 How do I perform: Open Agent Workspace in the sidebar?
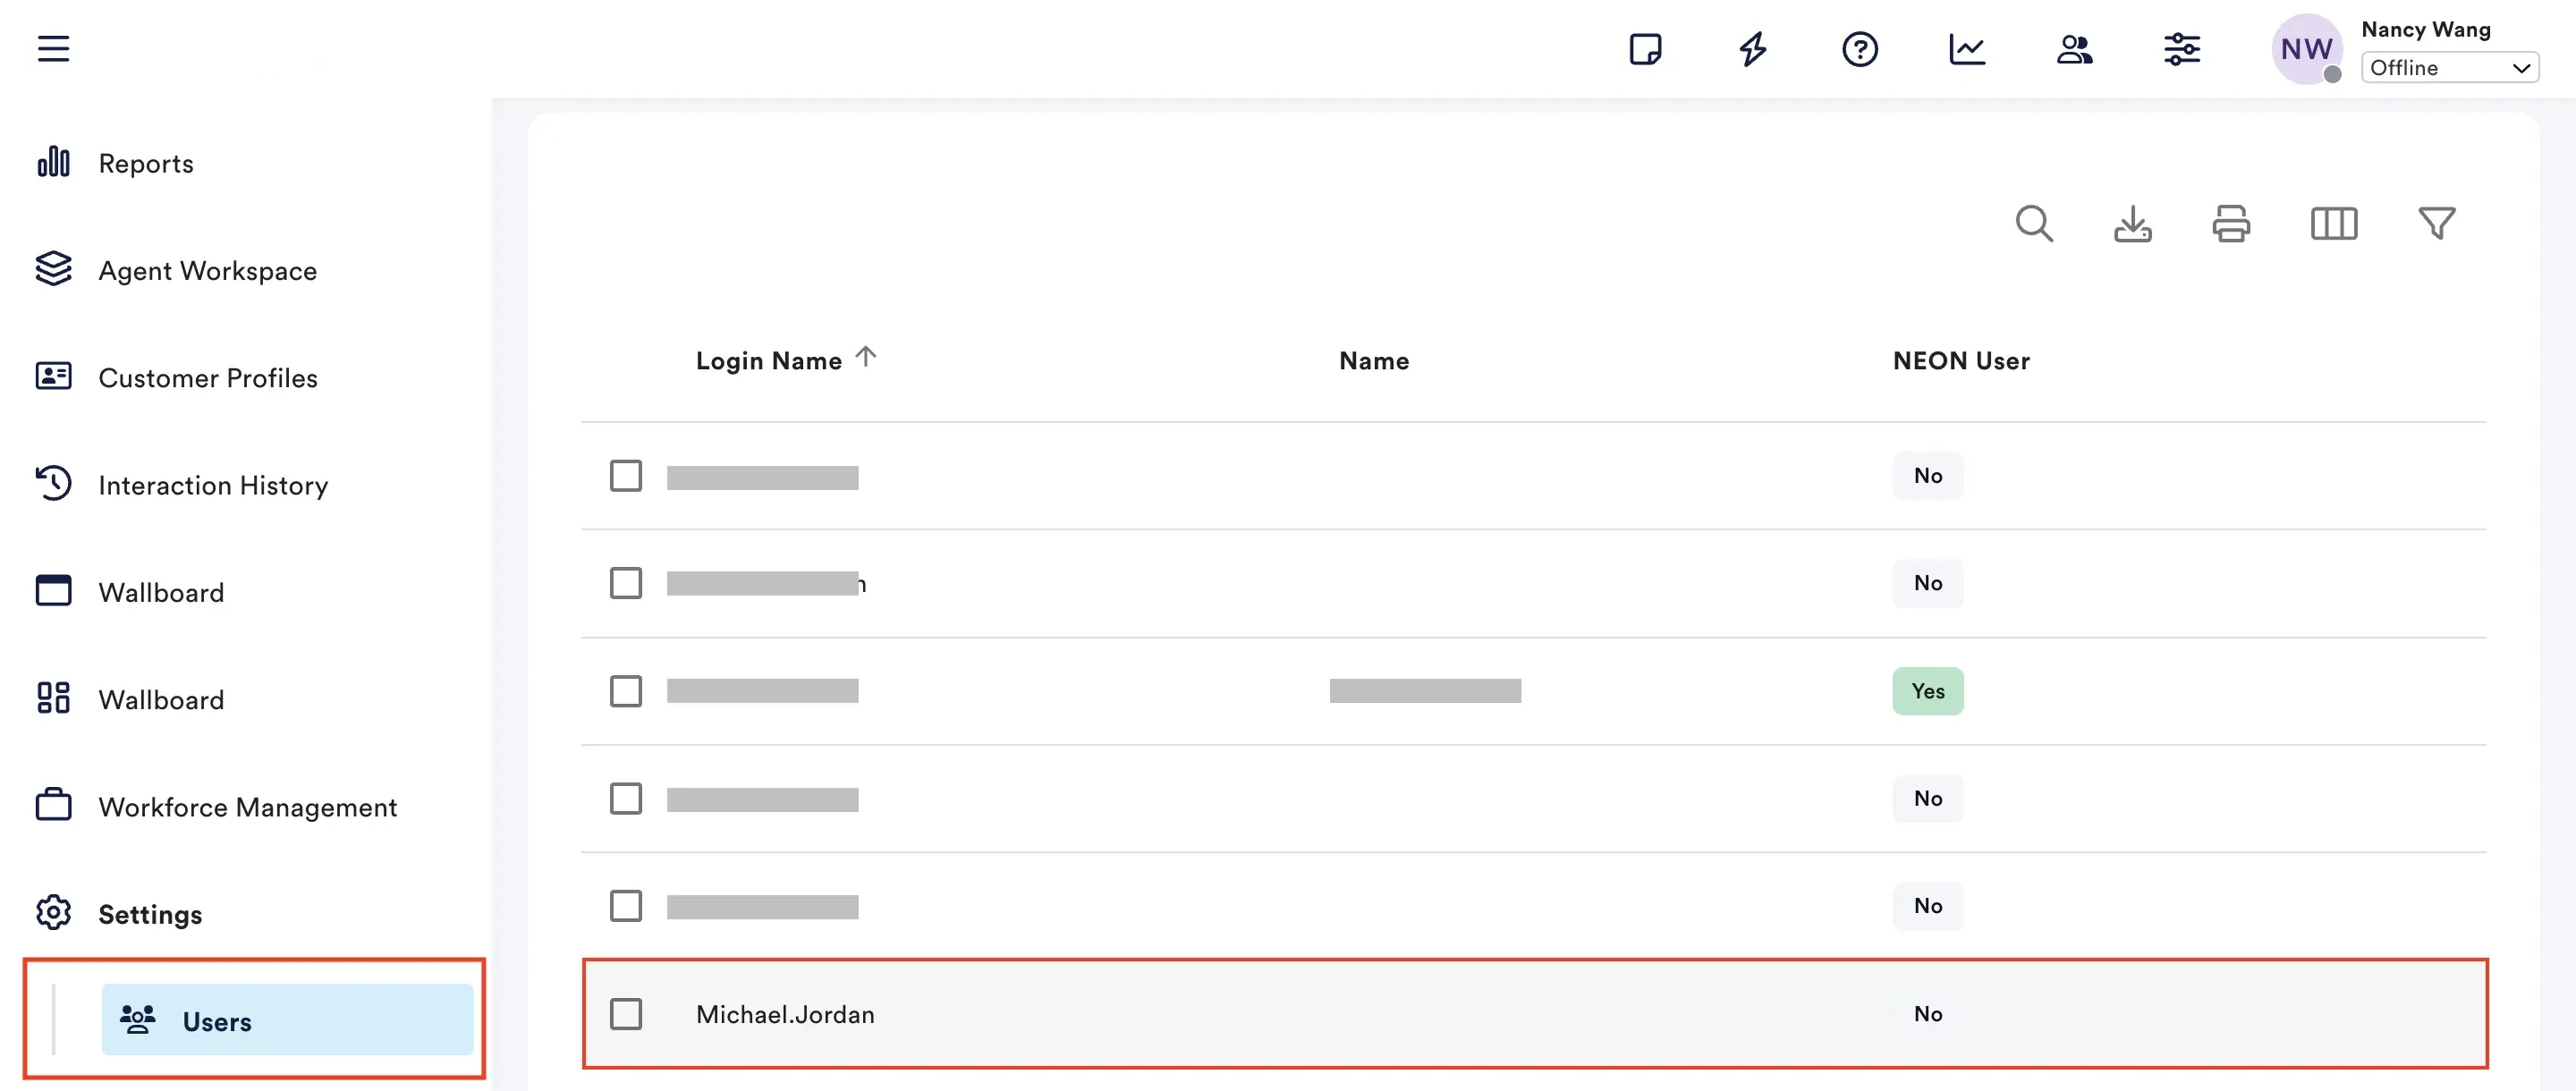pos(207,270)
